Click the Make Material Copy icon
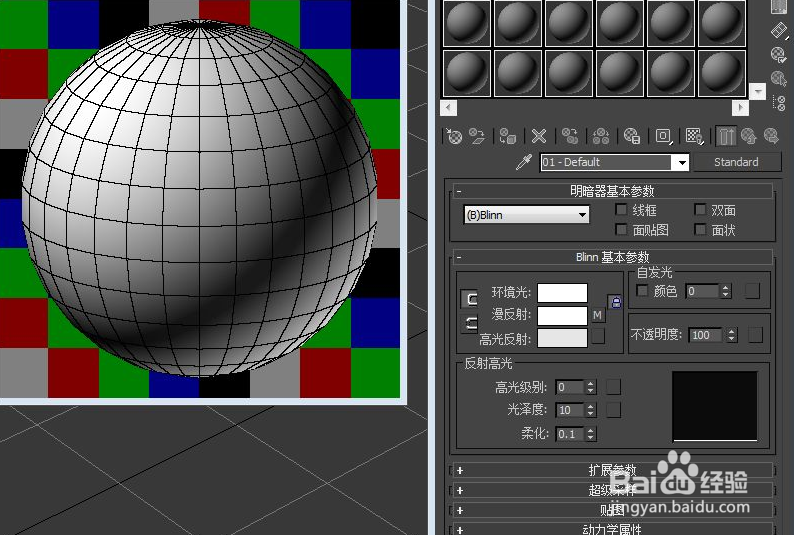 click(x=570, y=136)
